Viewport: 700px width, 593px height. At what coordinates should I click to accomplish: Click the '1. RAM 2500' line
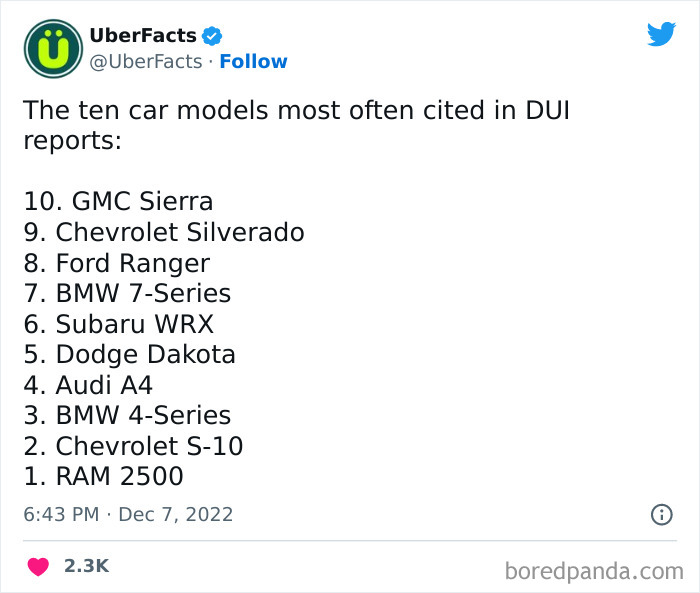(x=103, y=476)
